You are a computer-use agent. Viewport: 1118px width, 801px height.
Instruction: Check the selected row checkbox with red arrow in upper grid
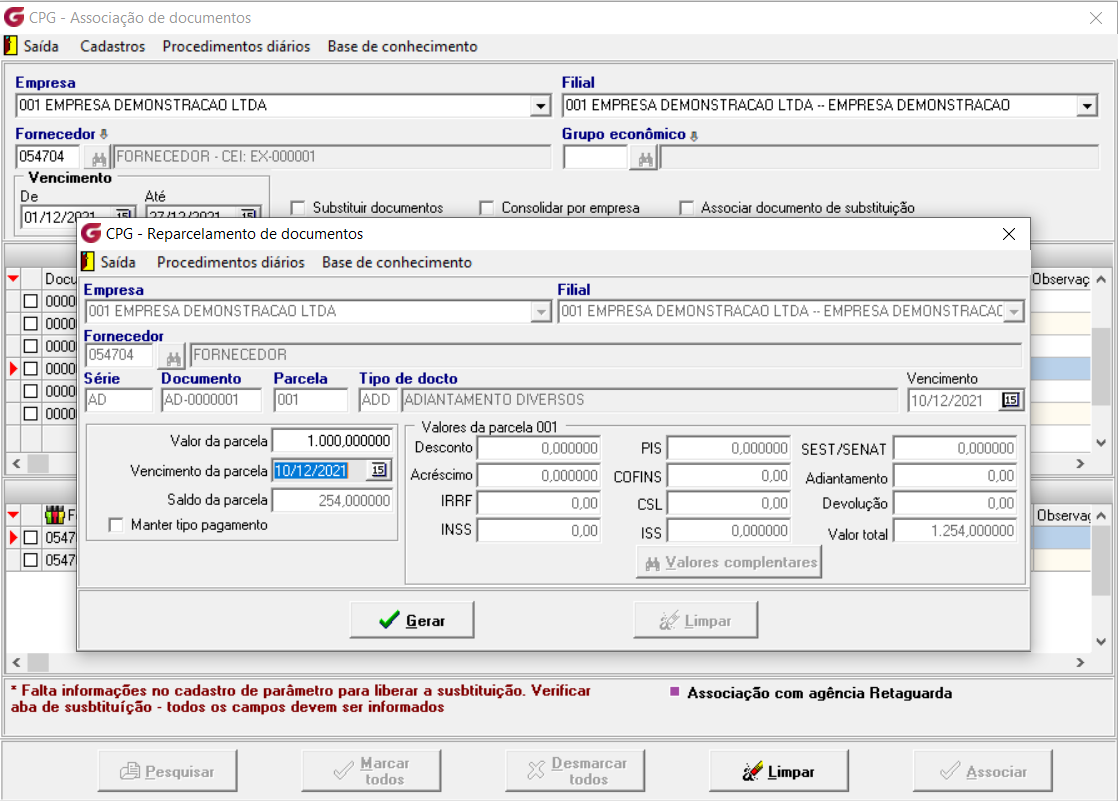click(x=31, y=369)
